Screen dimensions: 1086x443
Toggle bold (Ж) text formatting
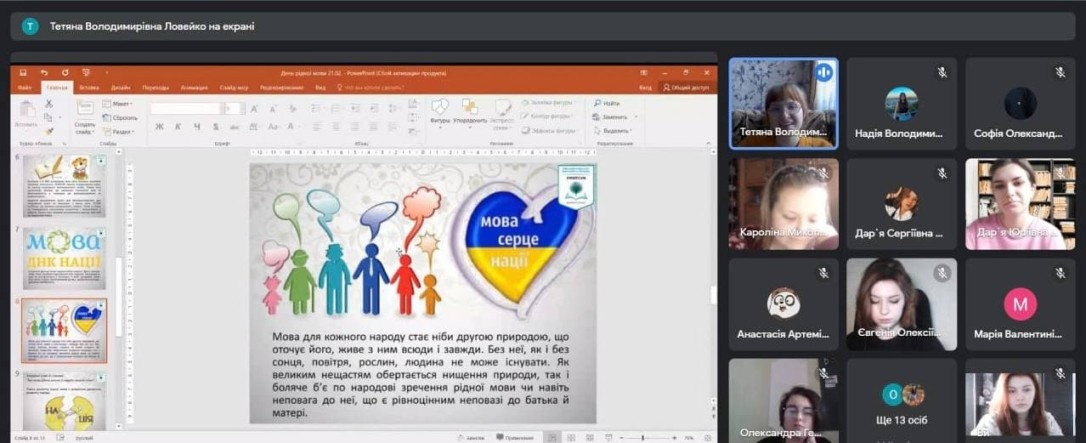coord(159,127)
